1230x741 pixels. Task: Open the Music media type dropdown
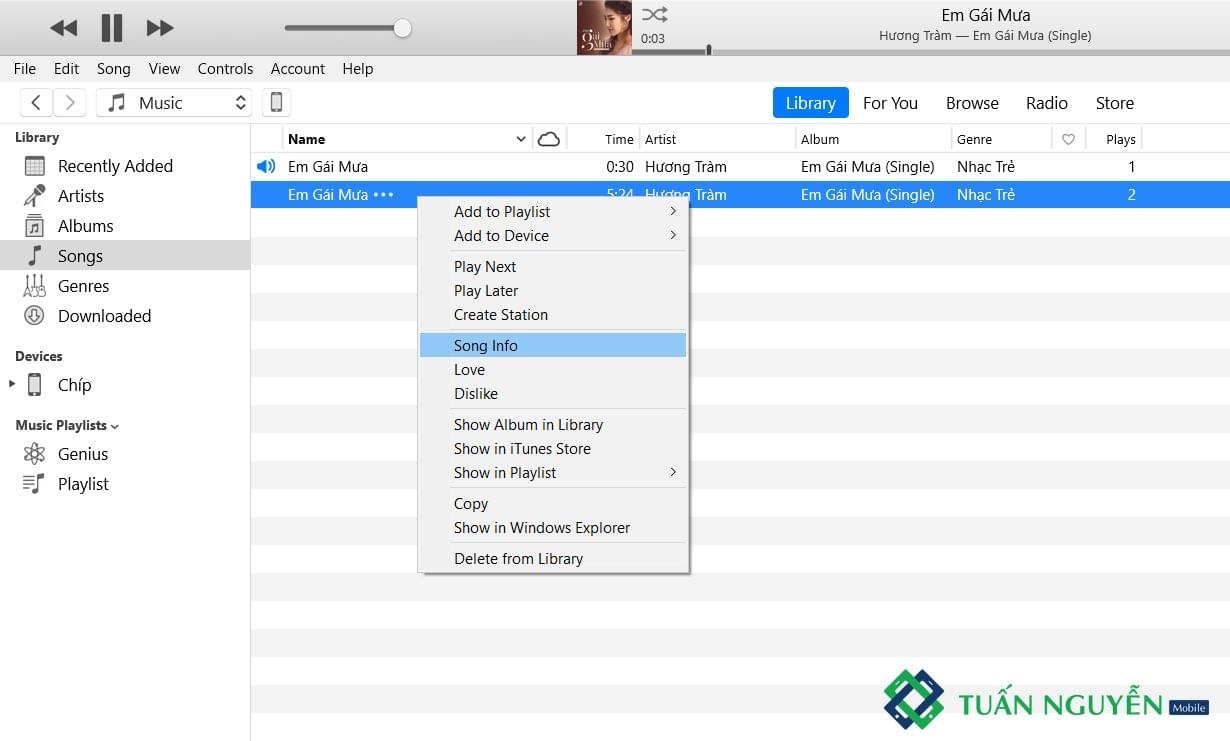tap(176, 102)
